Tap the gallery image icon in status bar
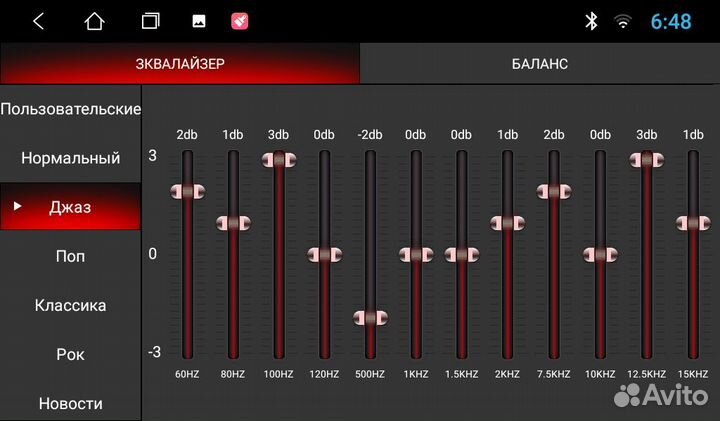This screenshot has height=421, width=720. (x=199, y=21)
